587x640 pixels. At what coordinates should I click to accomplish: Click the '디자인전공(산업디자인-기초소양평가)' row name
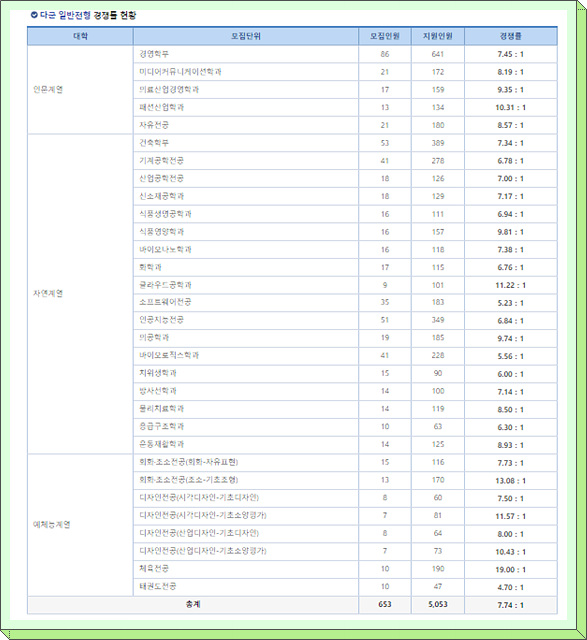pyautogui.click(x=203, y=551)
